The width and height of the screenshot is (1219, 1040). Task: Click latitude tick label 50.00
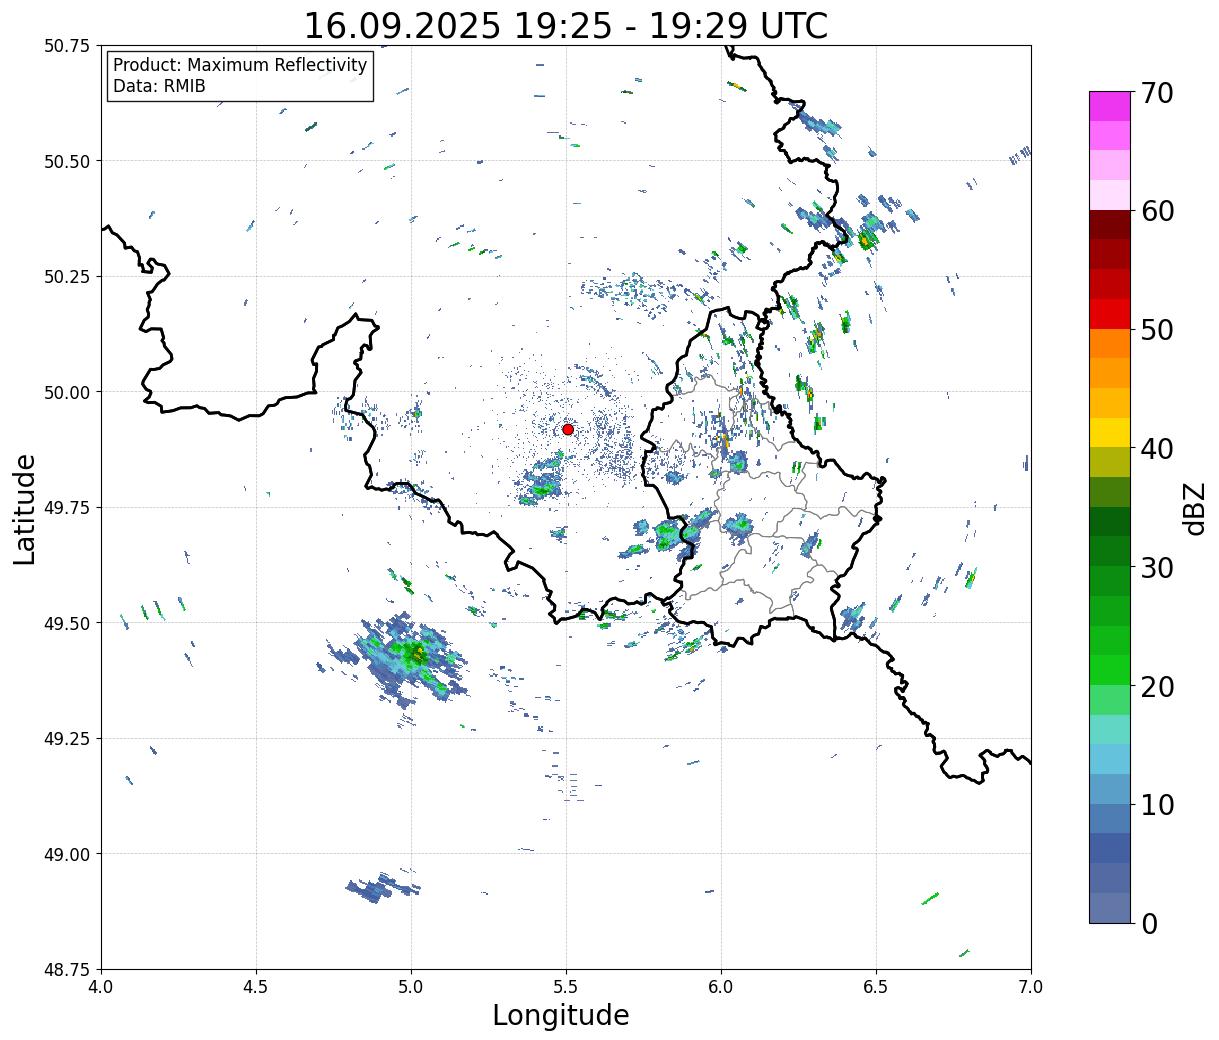click(66, 392)
